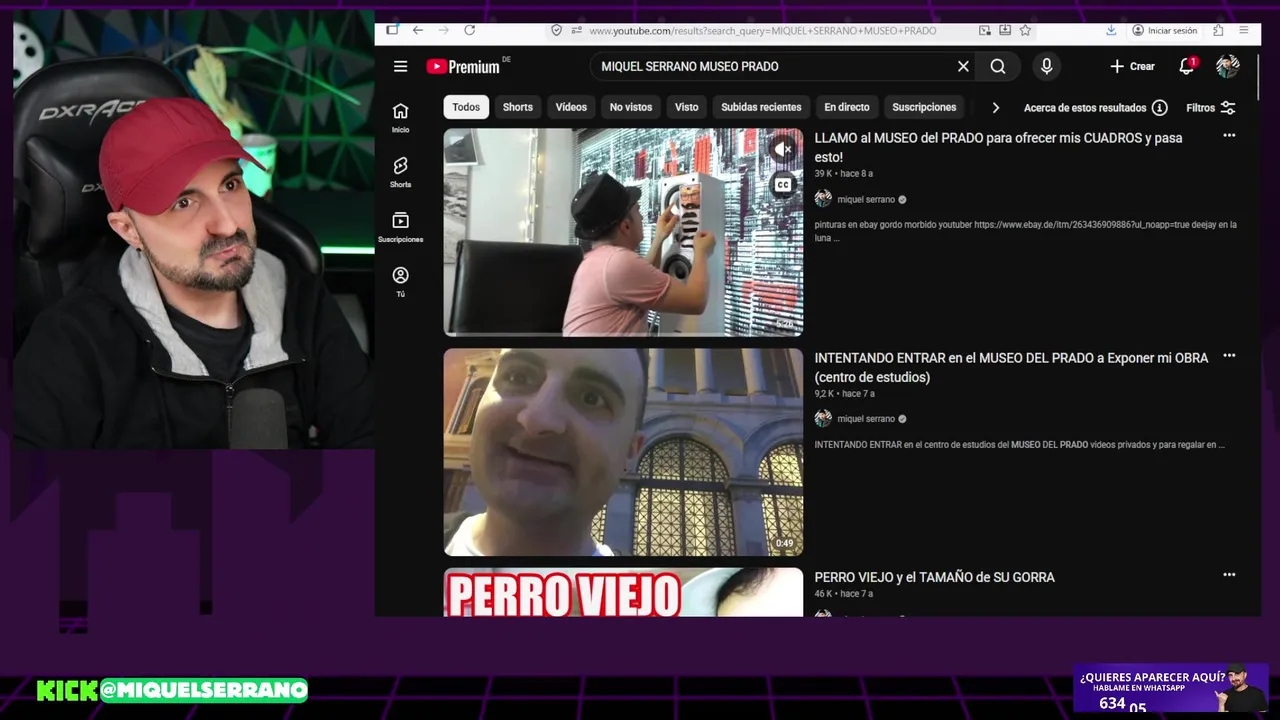Viewport: 1280px width, 720px height.
Task: Clear the search query with the X
Action: [x=963, y=66]
